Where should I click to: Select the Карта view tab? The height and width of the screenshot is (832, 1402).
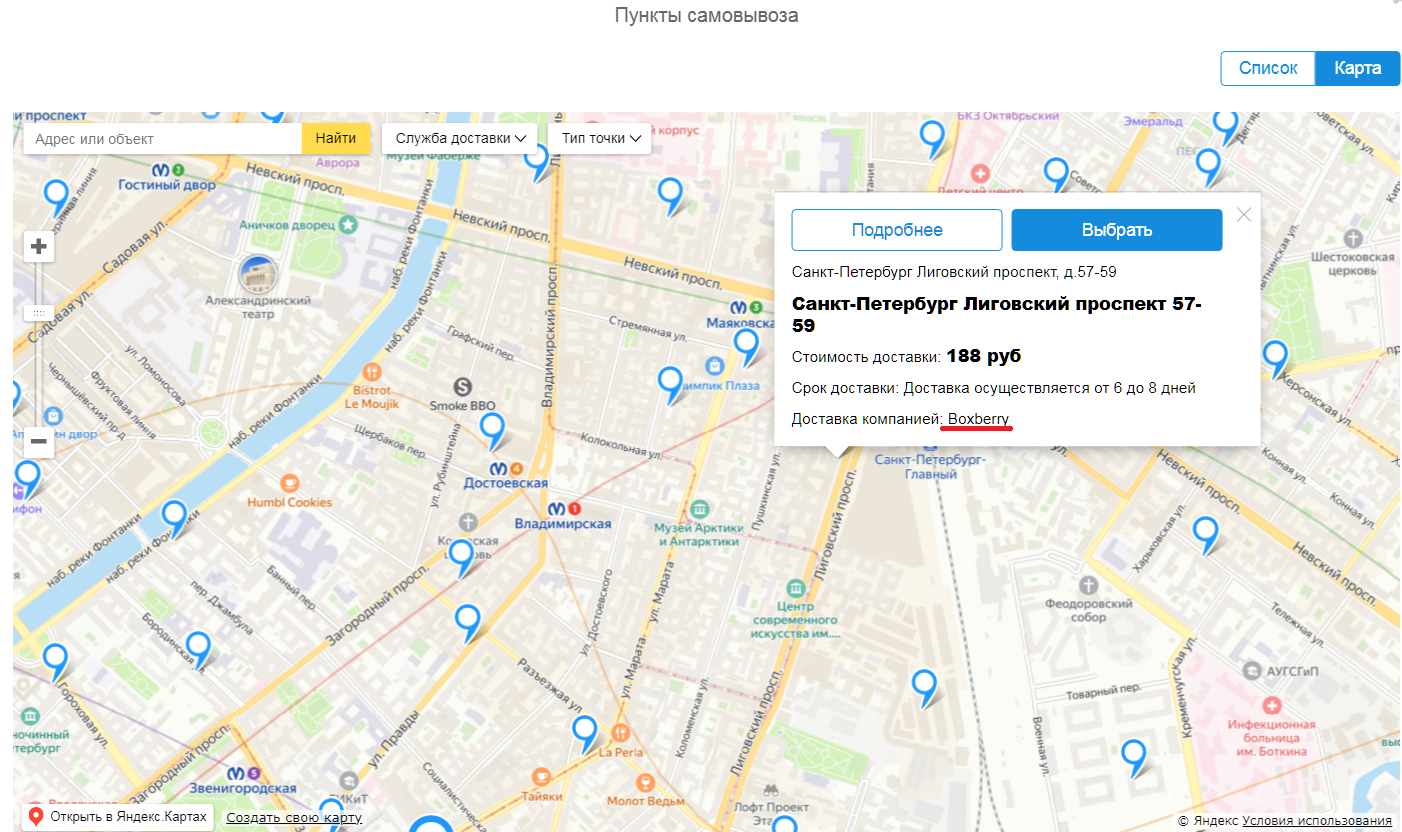1358,68
